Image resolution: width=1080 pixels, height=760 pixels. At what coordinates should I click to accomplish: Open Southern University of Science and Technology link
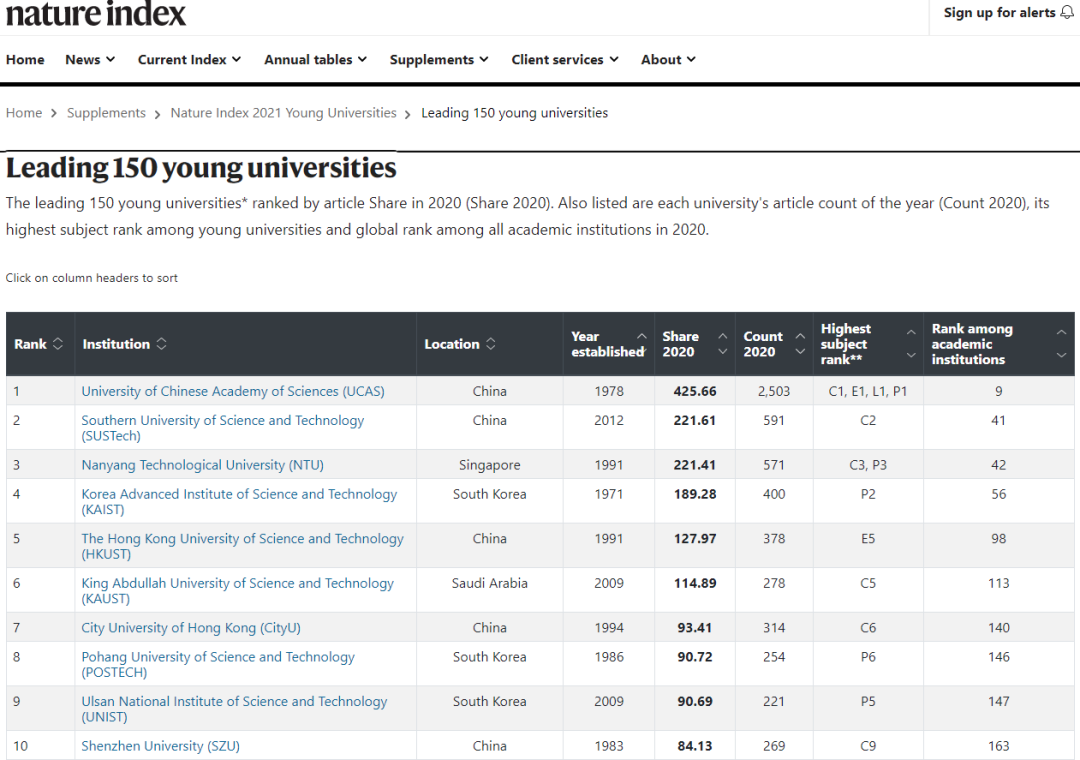coord(222,428)
